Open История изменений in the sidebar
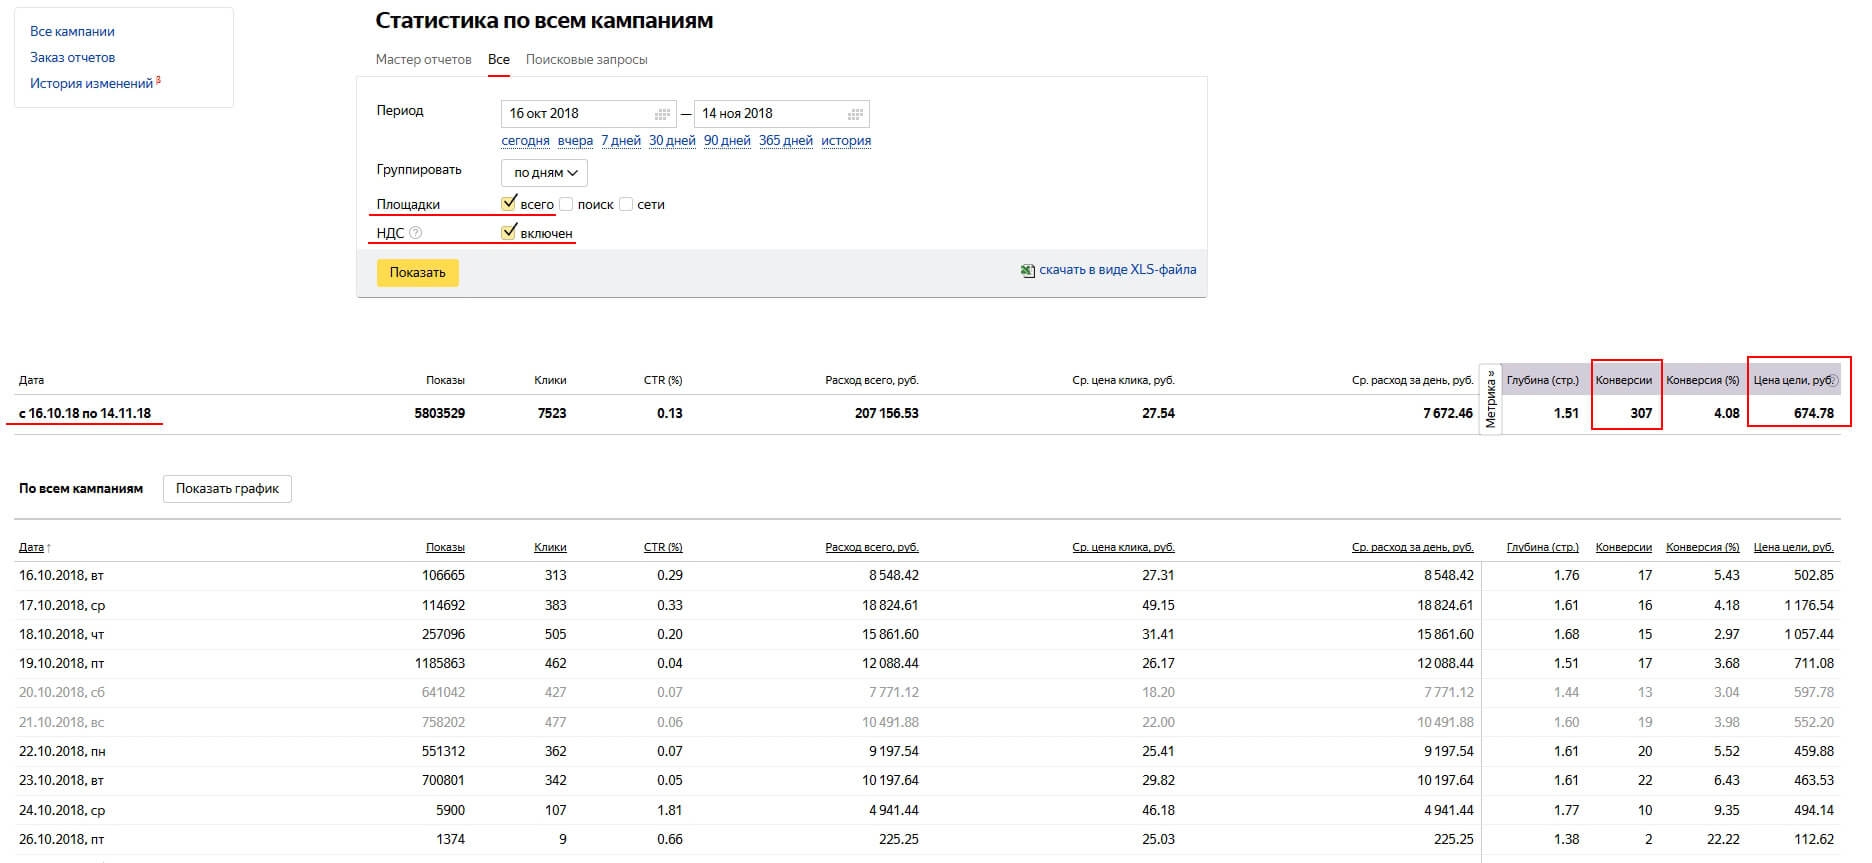1872x863 pixels. pyautogui.click(x=91, y=84)
